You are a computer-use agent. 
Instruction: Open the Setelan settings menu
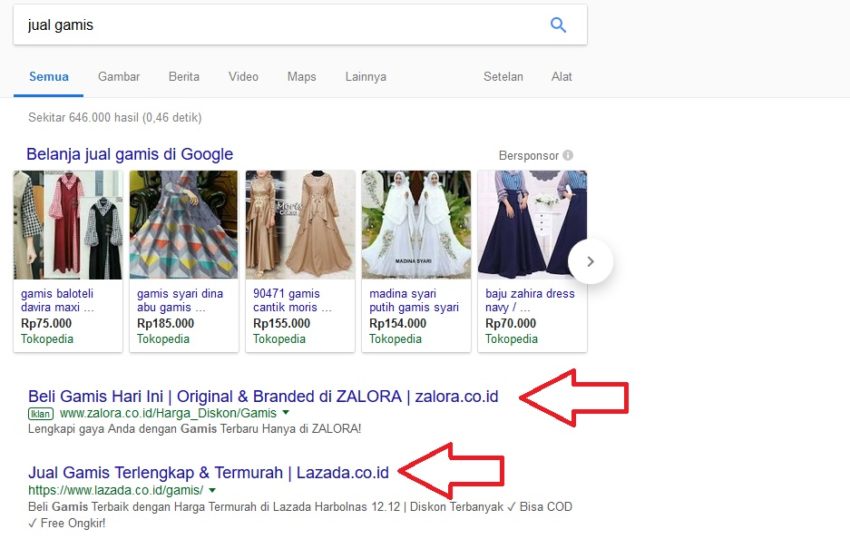coord(503,76)
